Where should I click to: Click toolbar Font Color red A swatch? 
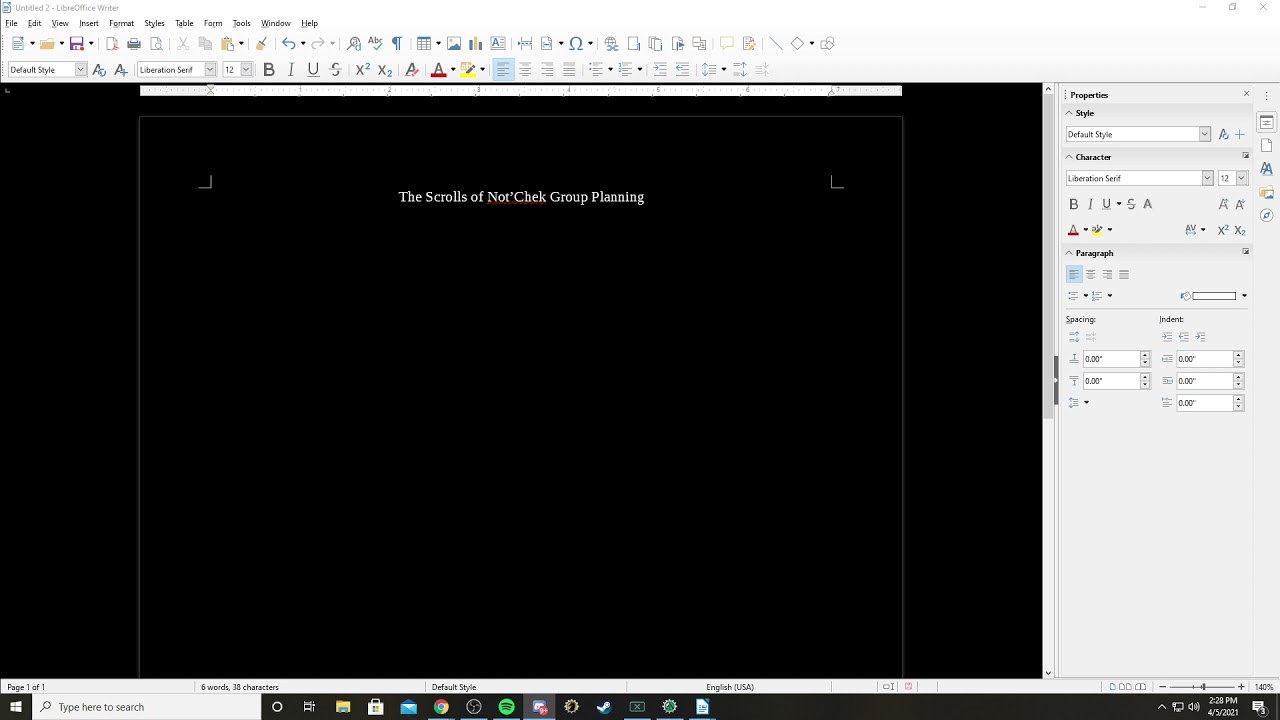pos(437,69)
